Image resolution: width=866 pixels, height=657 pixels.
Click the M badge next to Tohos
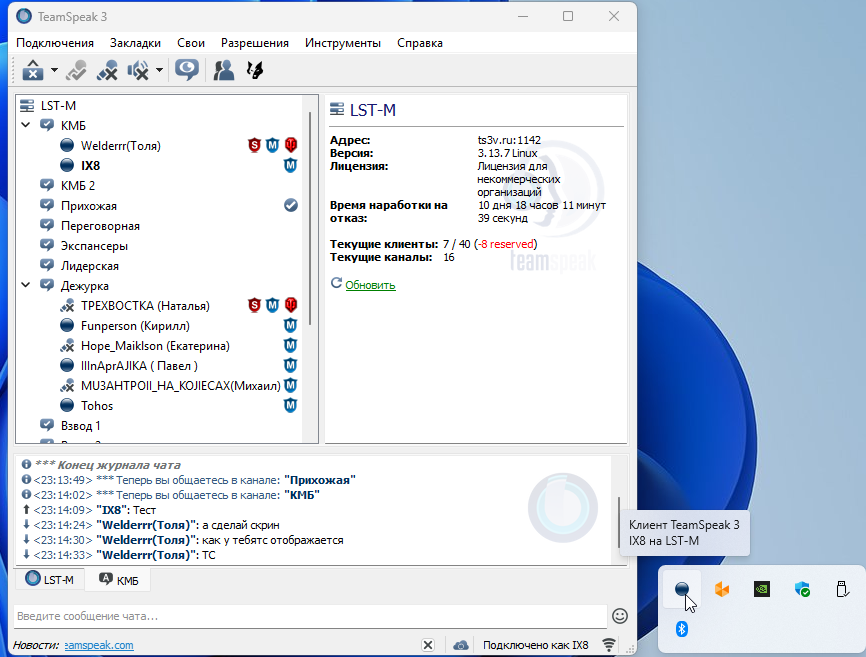[x=291, y=405]
